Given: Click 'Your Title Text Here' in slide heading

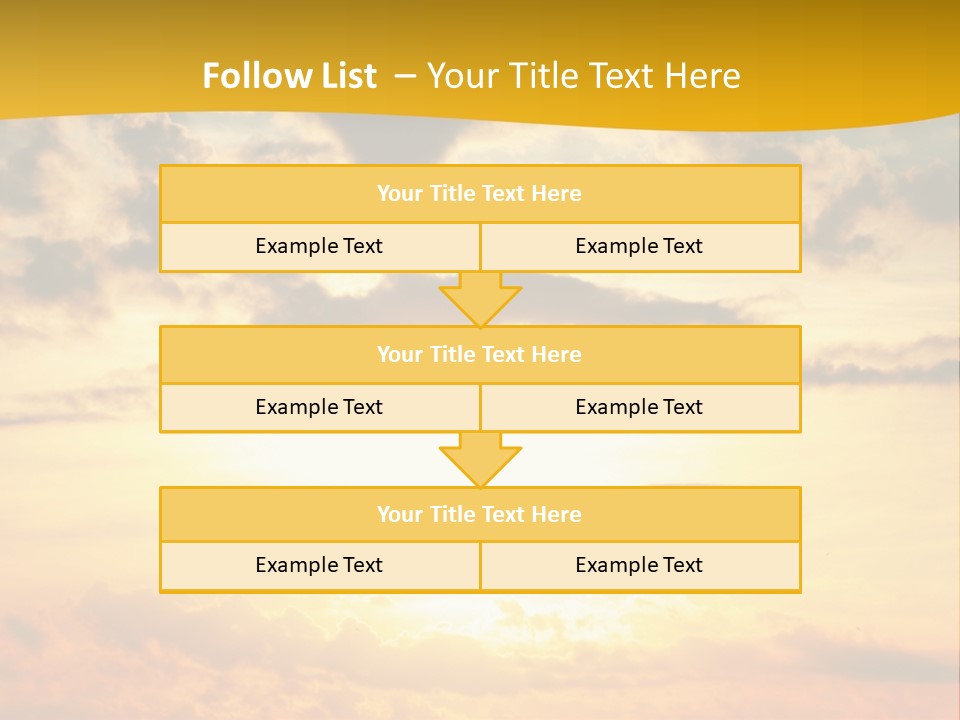Looking at the screenshot, I should point(583,76).
